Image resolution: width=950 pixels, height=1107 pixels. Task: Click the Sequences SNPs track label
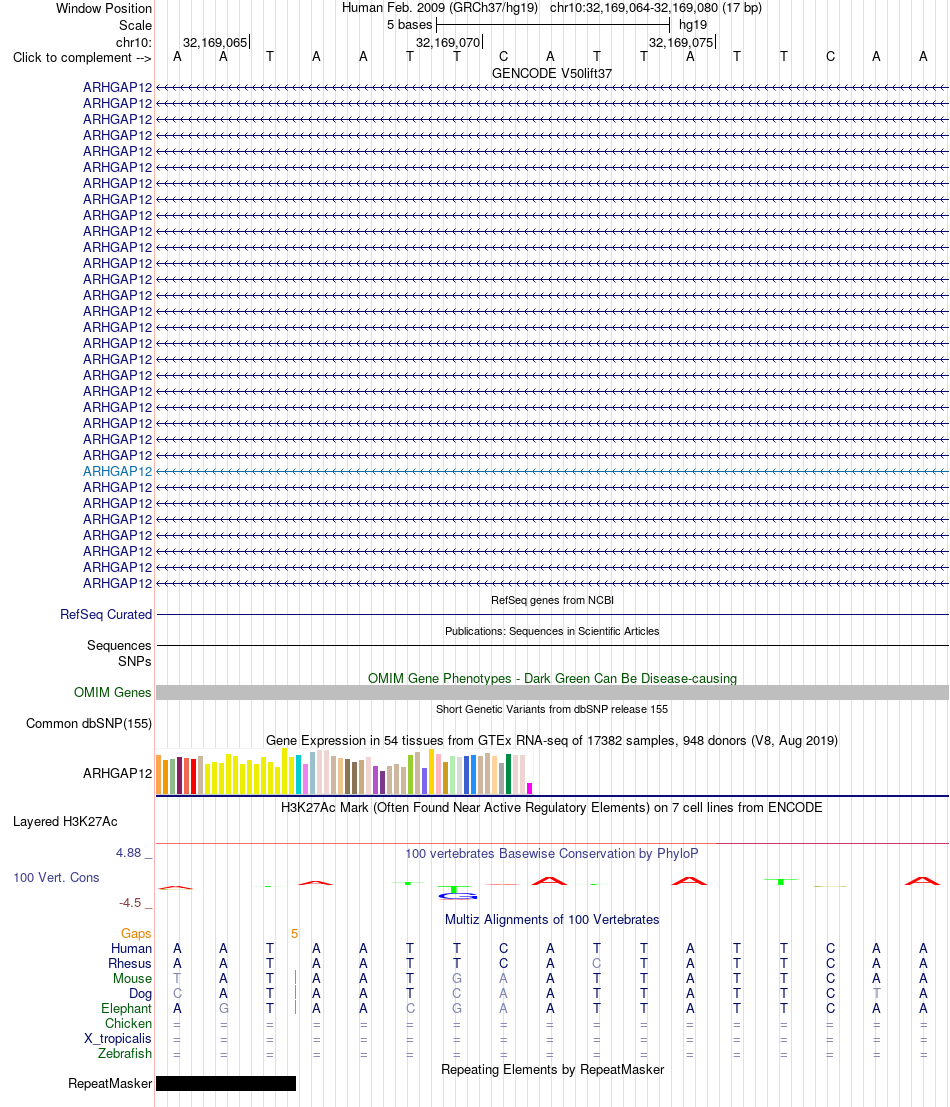pyautogui.click(x=119, y=653)
